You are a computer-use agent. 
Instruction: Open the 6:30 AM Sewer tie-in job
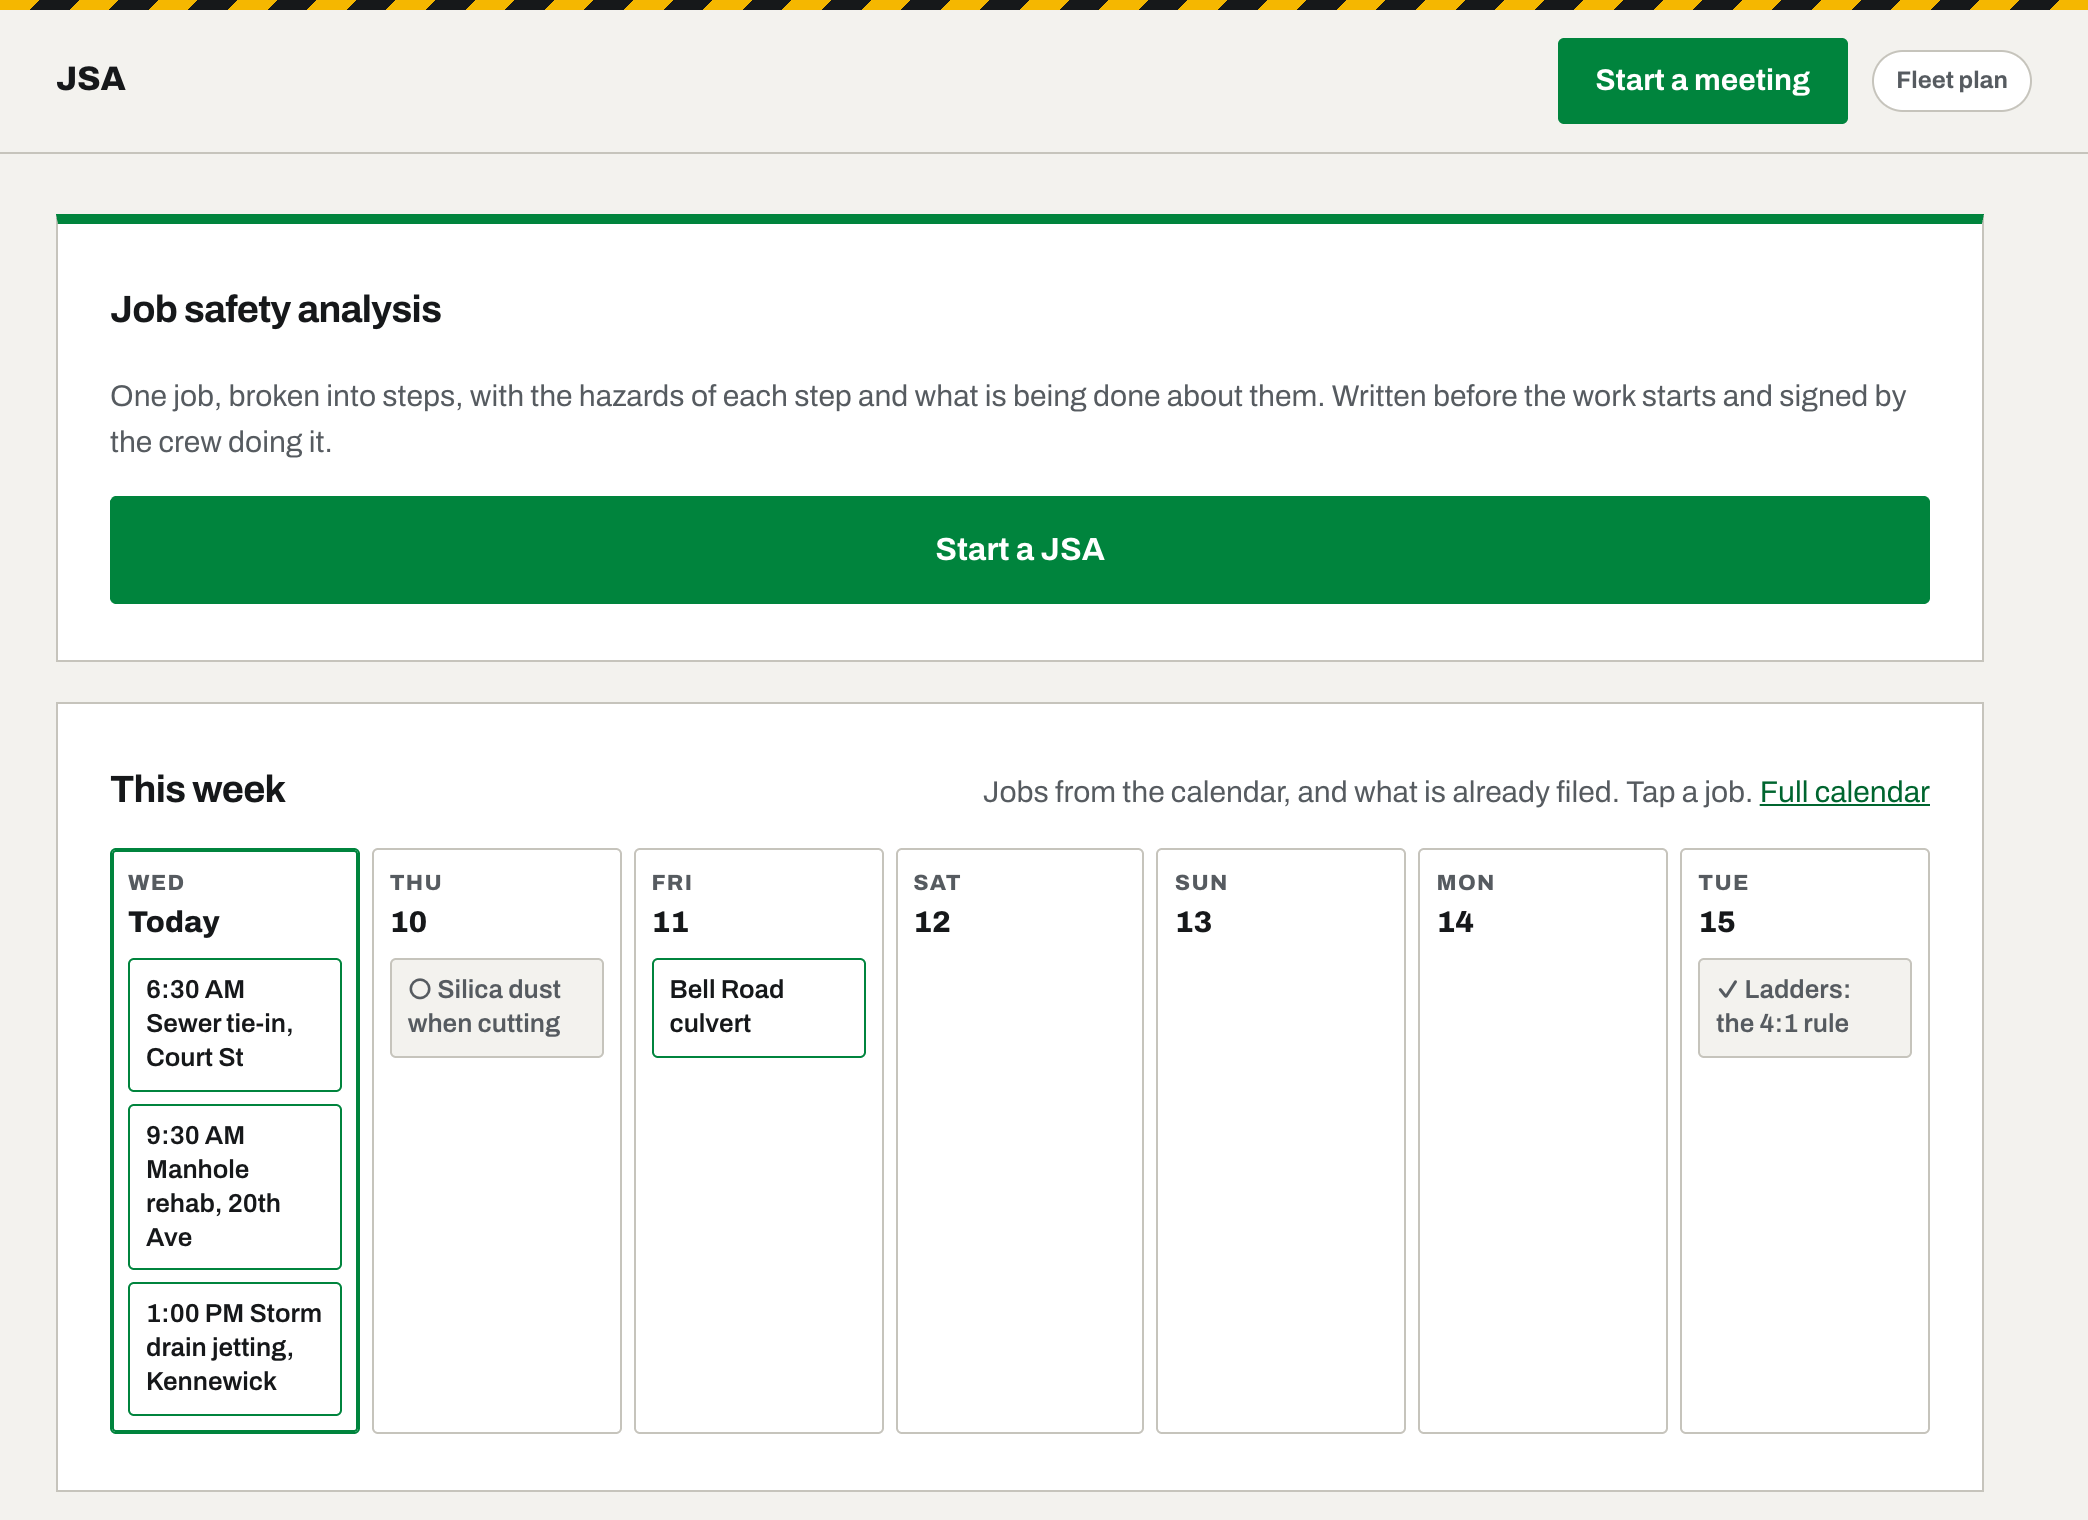coord(235,1024)
